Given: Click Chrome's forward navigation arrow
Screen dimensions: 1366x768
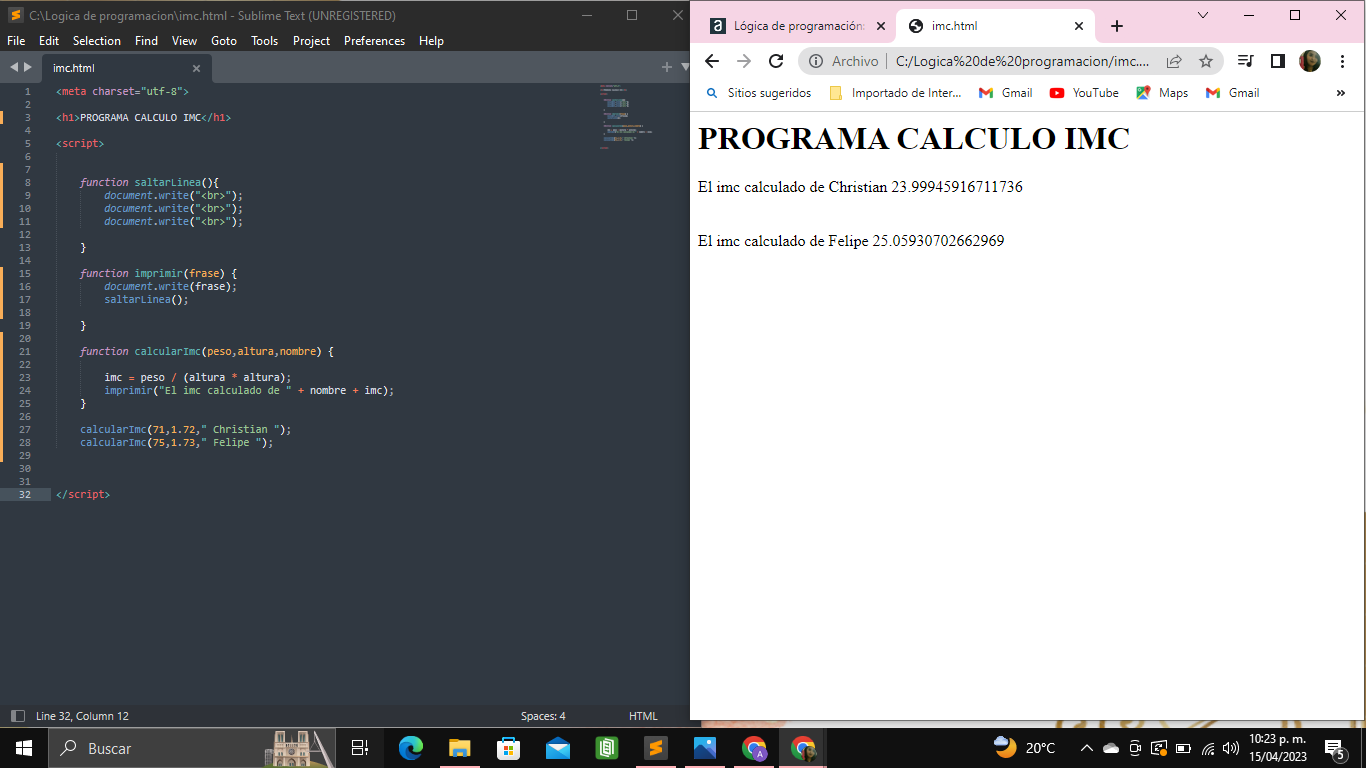Looking at the screenshot, I should (744, 61).
